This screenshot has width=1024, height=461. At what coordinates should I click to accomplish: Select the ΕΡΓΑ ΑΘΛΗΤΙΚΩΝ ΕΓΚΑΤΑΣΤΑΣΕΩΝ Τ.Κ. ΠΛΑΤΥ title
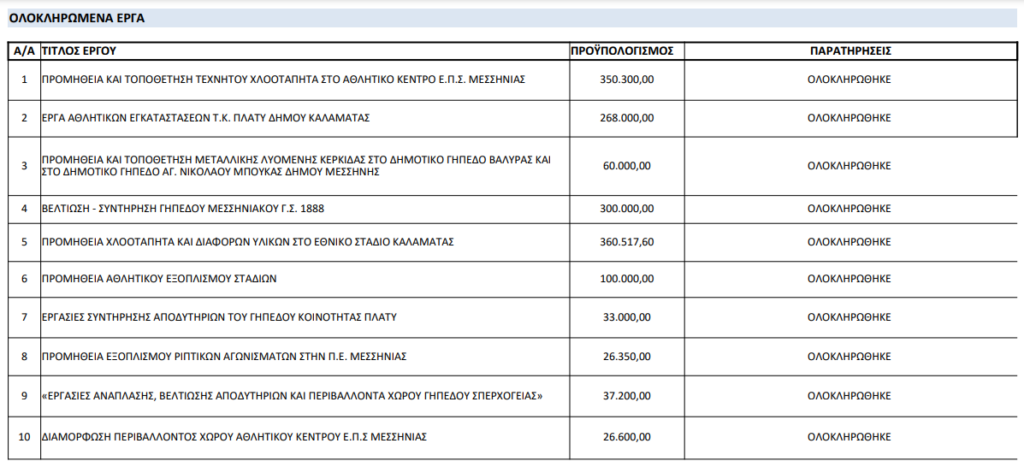pyautogui.click(x=206, y=118)
